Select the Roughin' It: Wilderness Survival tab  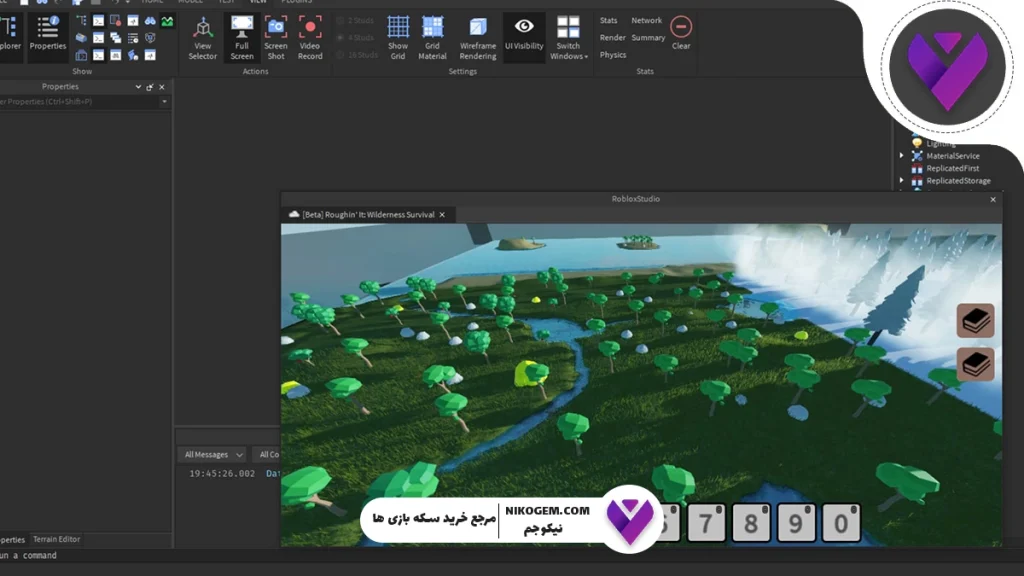tap(368, 215)
